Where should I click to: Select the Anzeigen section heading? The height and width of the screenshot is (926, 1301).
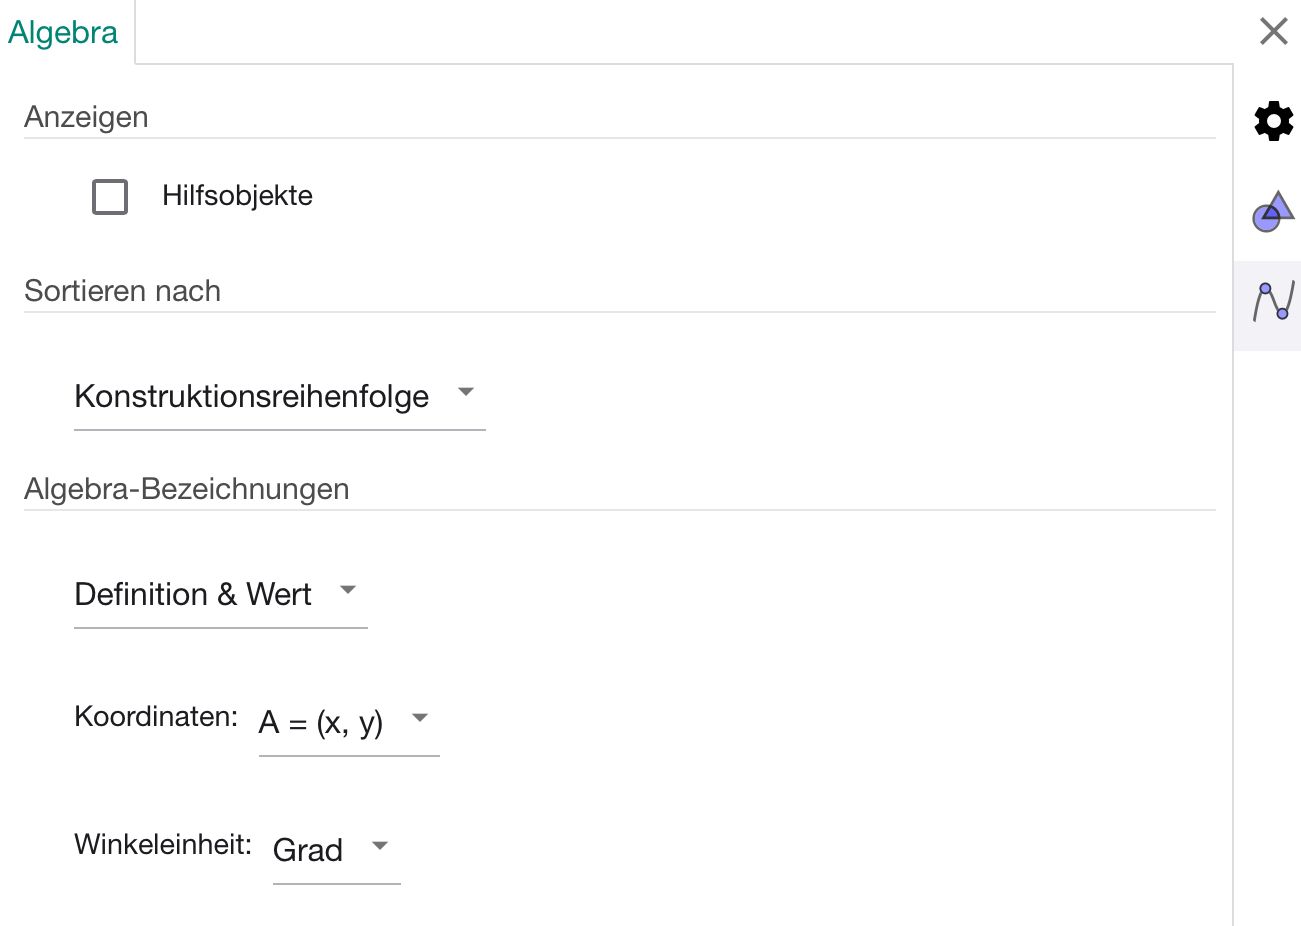coord(86,117)
